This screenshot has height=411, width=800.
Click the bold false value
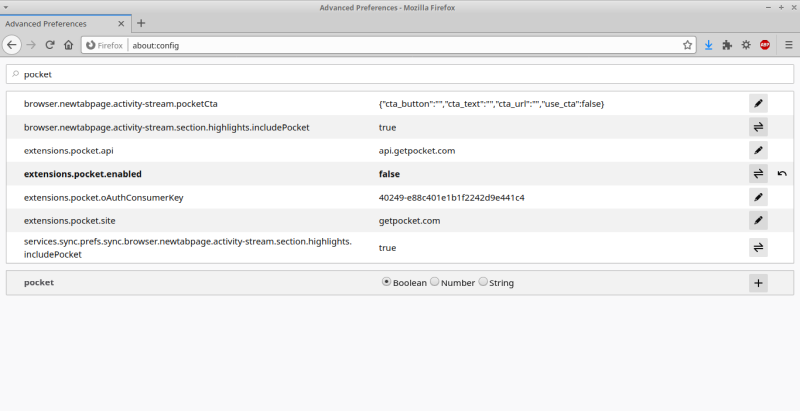(x=389, y=174)
